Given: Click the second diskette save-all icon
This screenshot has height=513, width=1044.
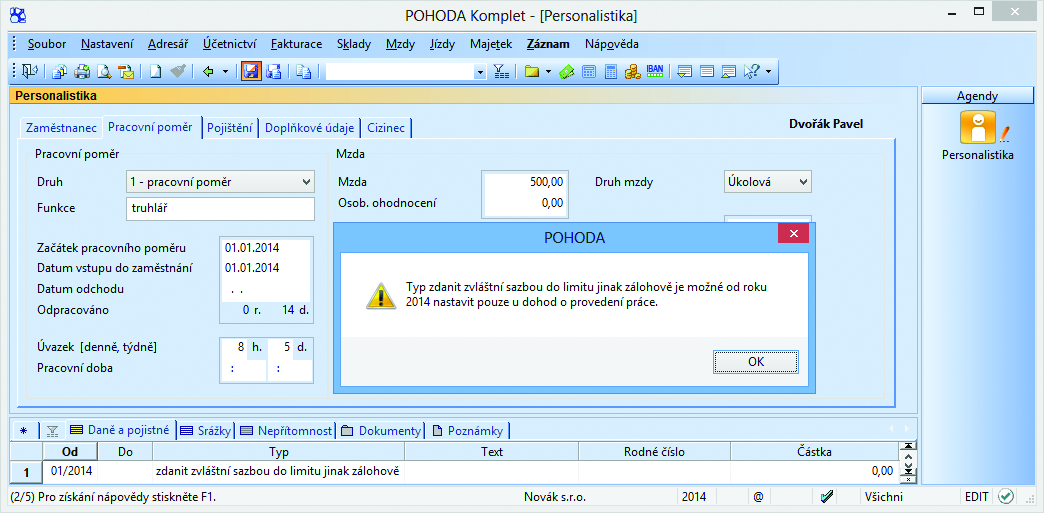Looking at the screenshot, I should tap(274, 71).
